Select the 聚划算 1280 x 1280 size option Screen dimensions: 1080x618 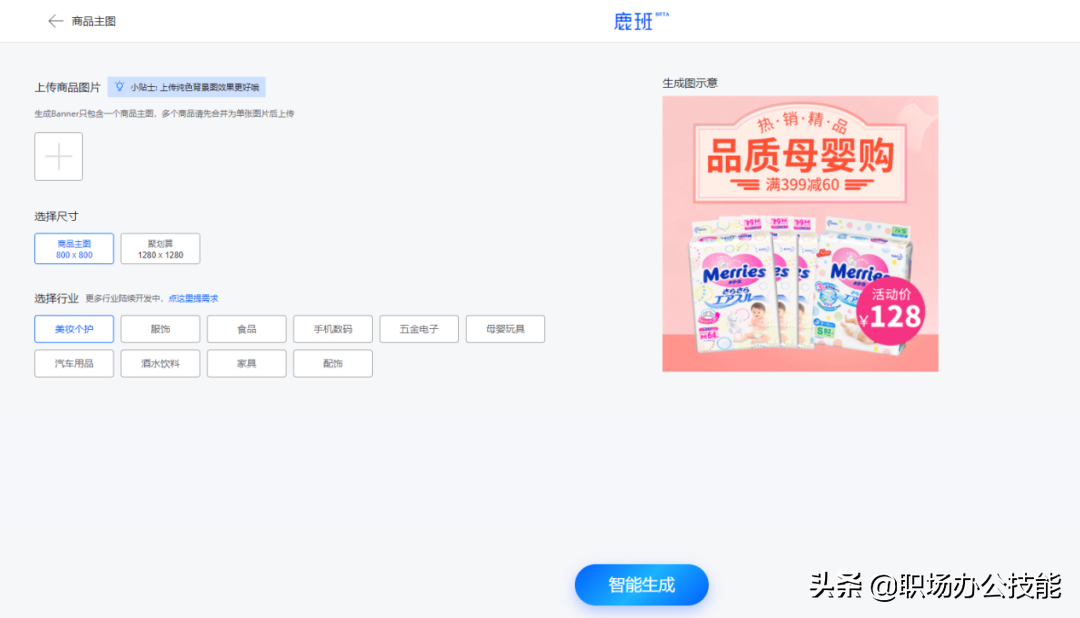pos(160,248)
